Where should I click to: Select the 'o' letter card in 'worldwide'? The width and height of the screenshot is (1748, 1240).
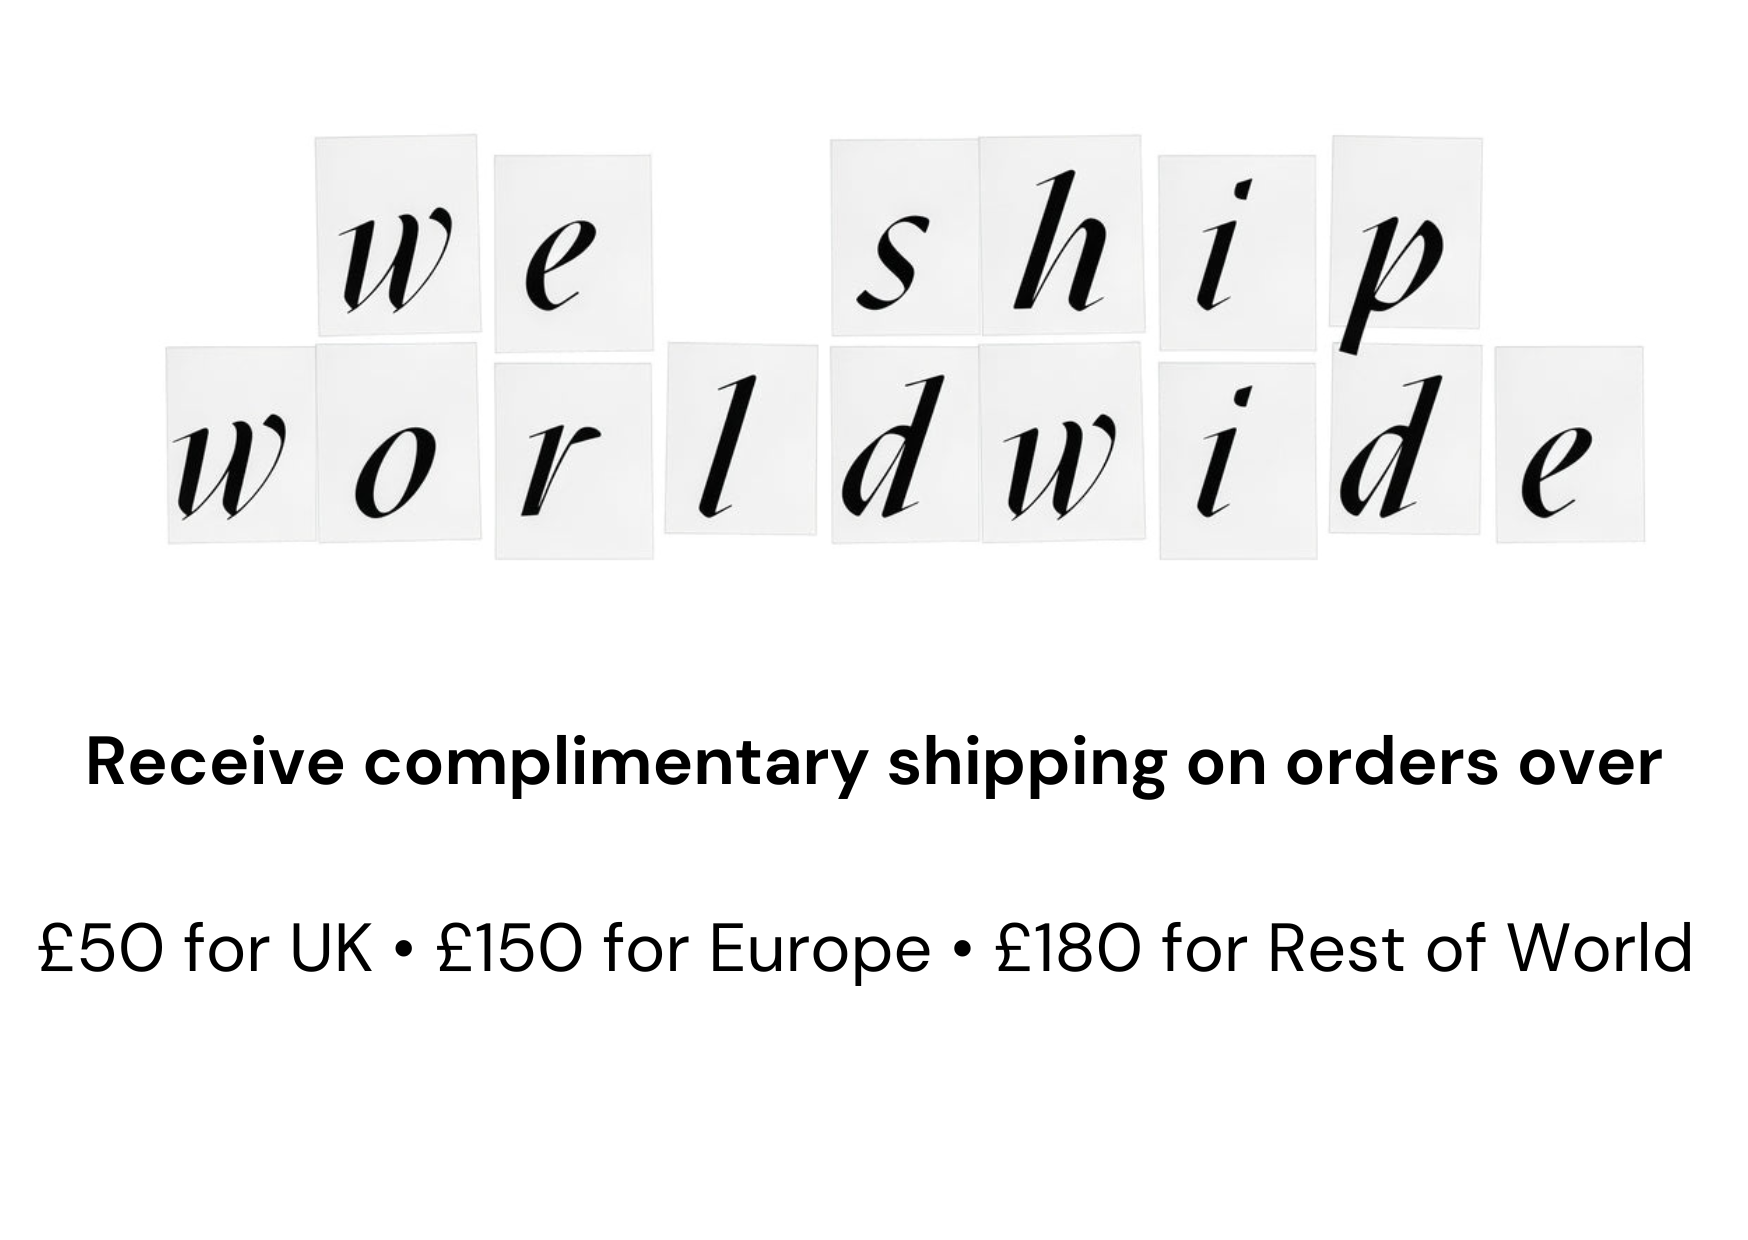point(399,443)
